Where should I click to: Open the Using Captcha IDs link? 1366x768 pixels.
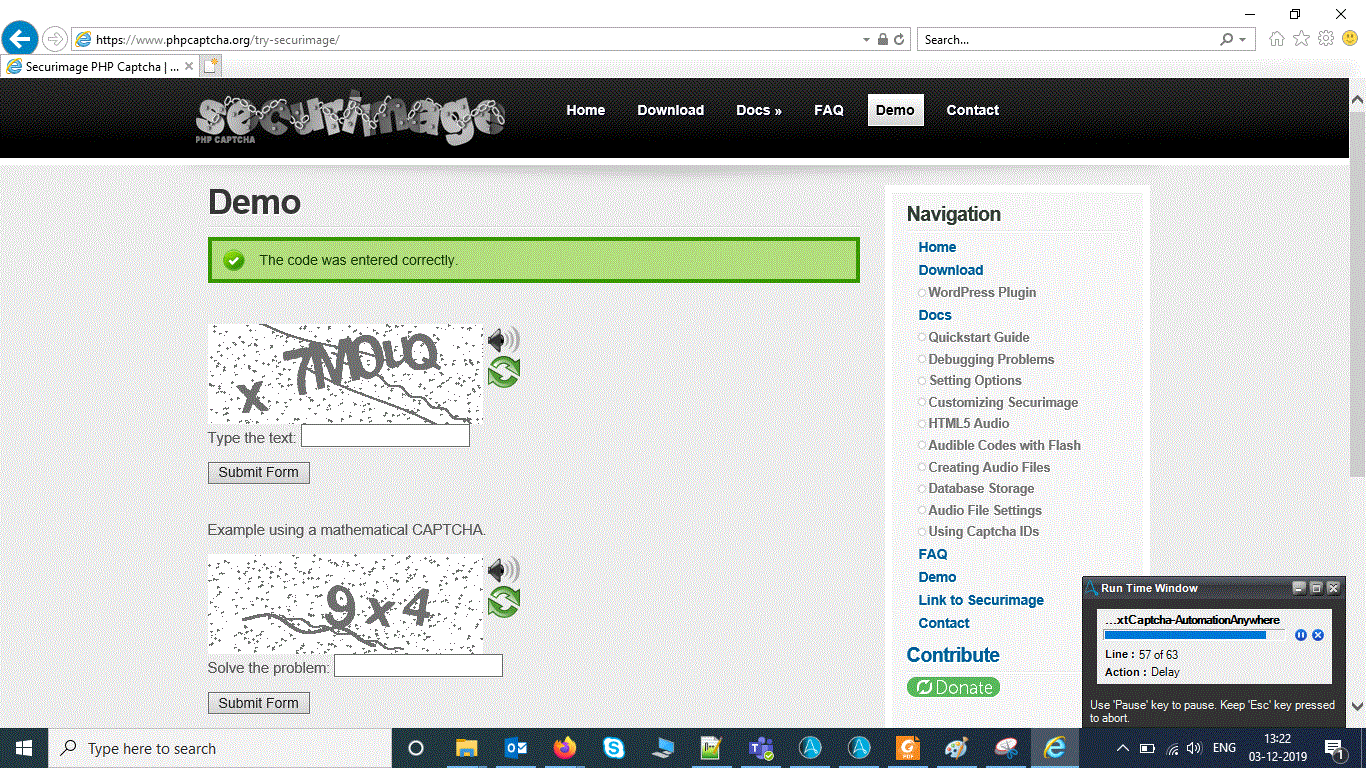(984, 531)
